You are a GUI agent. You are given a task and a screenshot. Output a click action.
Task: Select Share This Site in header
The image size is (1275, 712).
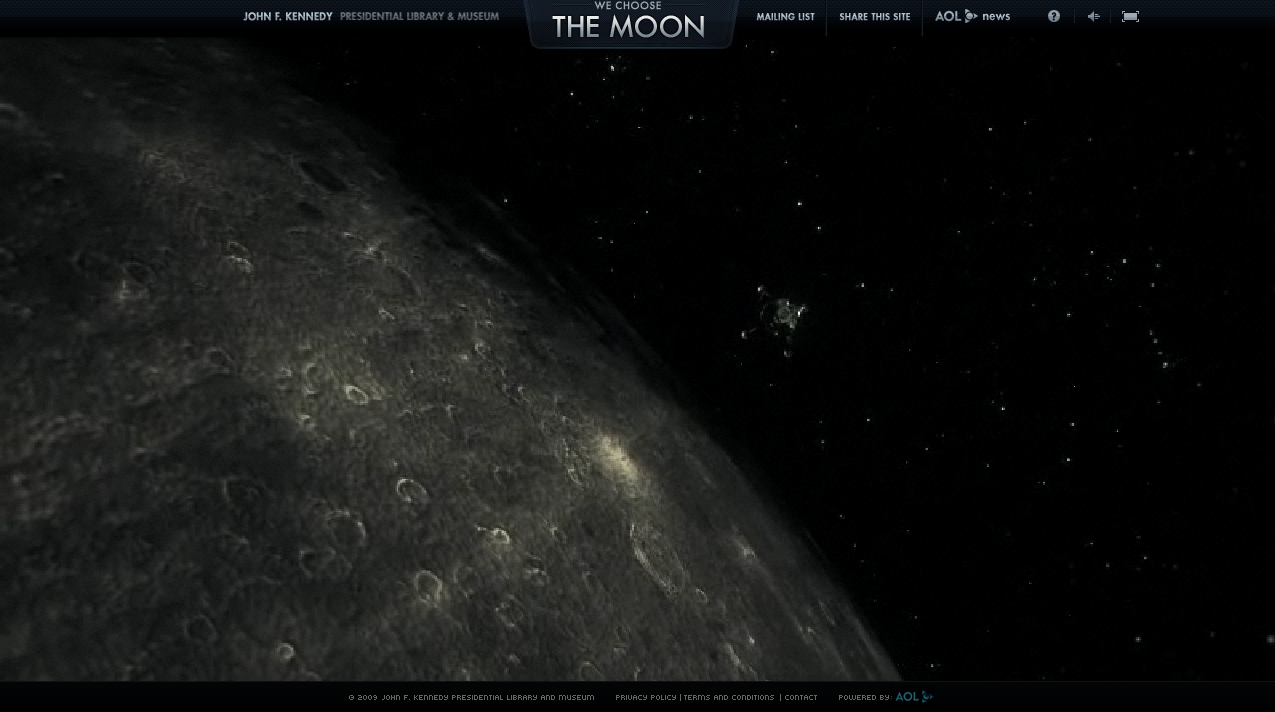[x=874, y=17]
